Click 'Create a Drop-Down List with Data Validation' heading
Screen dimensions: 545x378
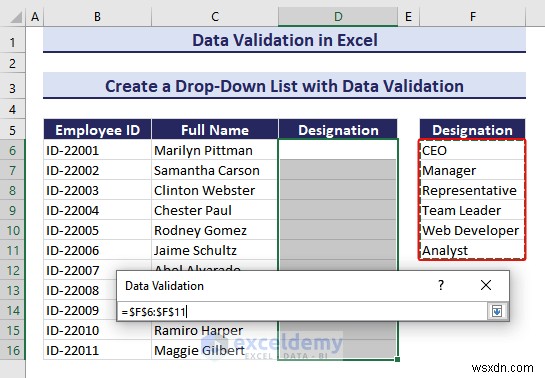pos(284,86)
